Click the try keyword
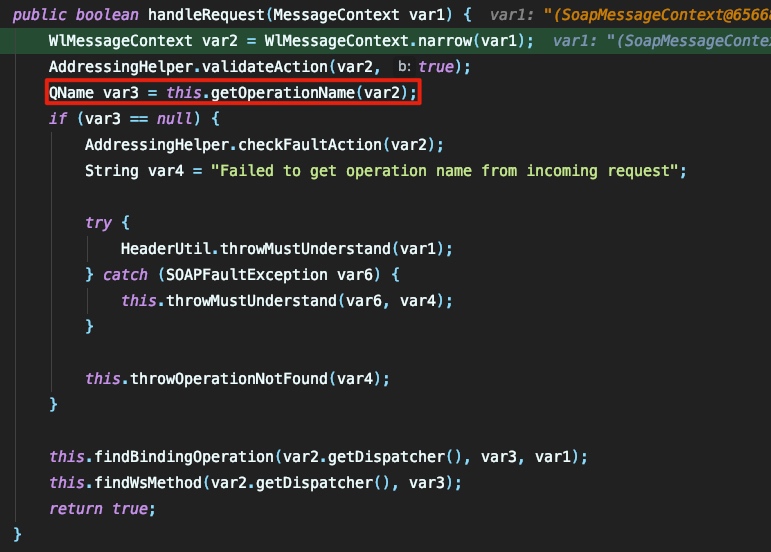771x552 pixels. click(x=98, y=223)
